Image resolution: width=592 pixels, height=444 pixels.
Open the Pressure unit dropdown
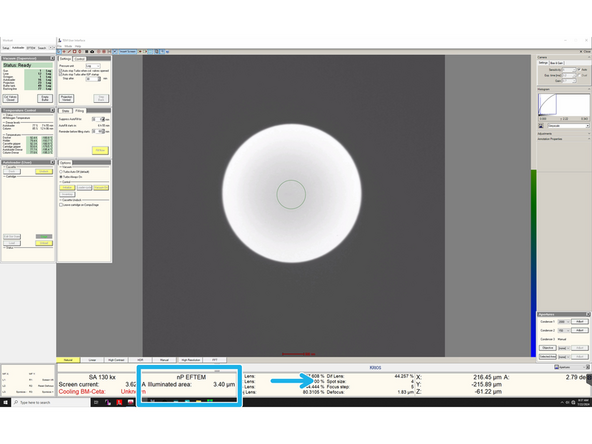click(x=93, y=66)
